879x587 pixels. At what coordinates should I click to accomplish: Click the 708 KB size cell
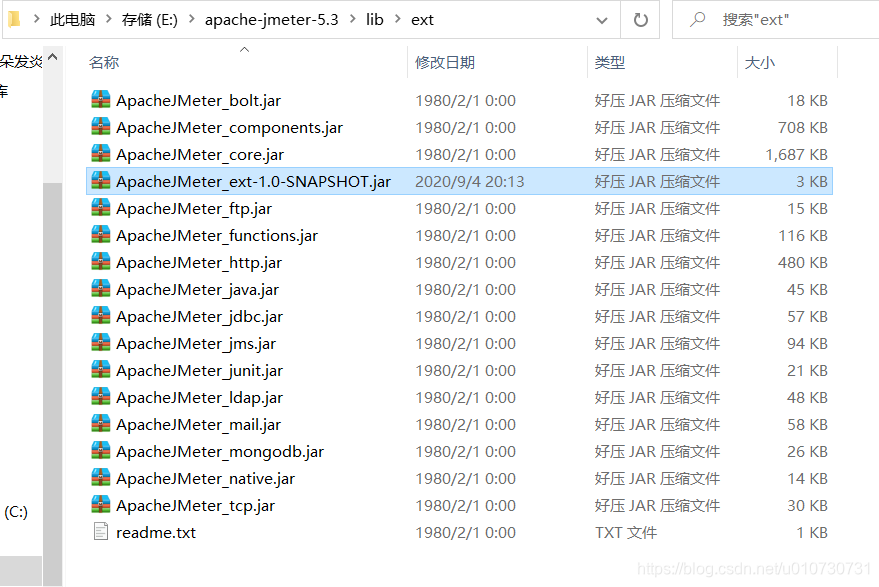click(803, 127)
